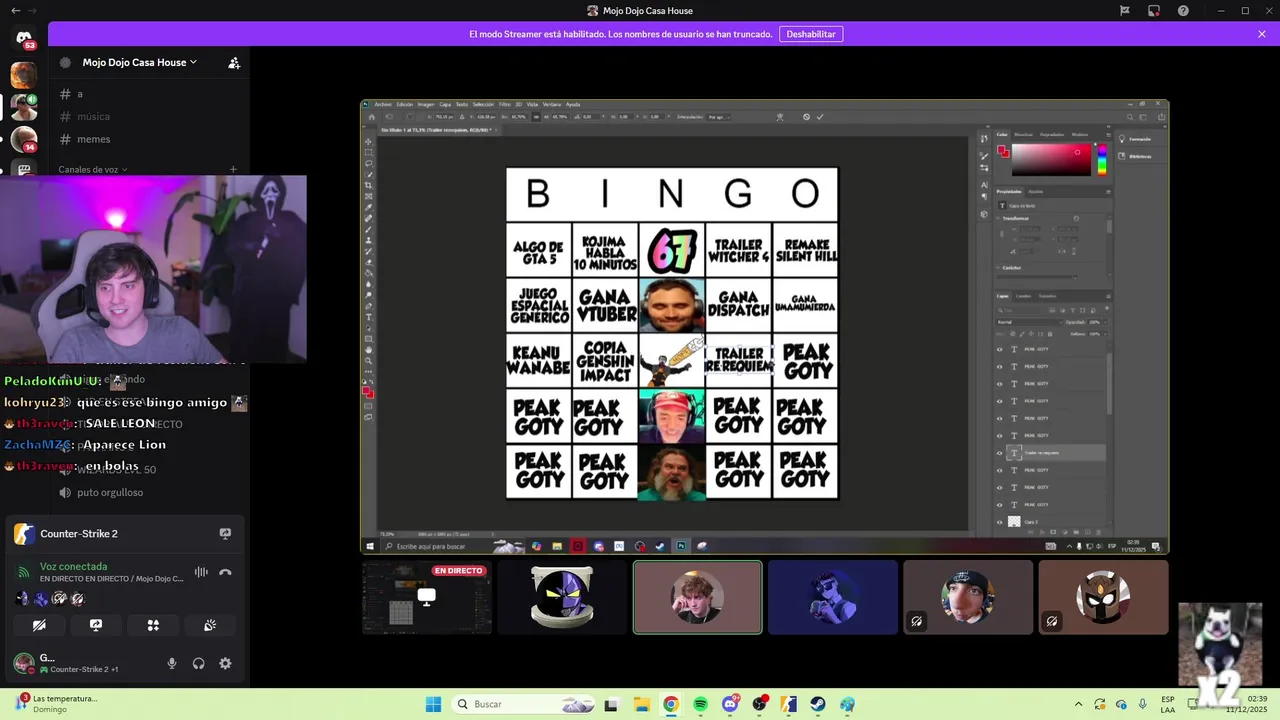Open Spotify from the Windows taskbar

tap(700, 704)
